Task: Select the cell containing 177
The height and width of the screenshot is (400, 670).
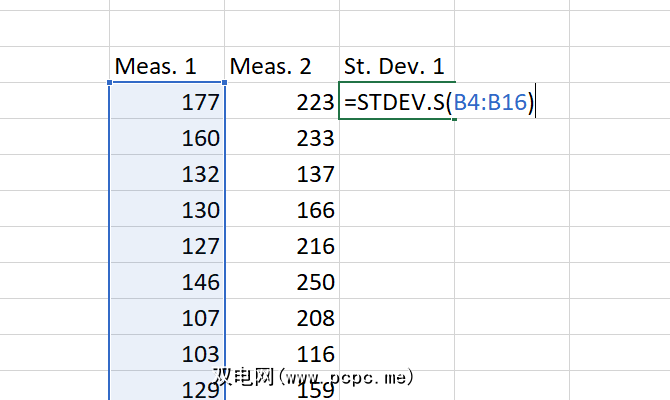Action: click(167, 102)
